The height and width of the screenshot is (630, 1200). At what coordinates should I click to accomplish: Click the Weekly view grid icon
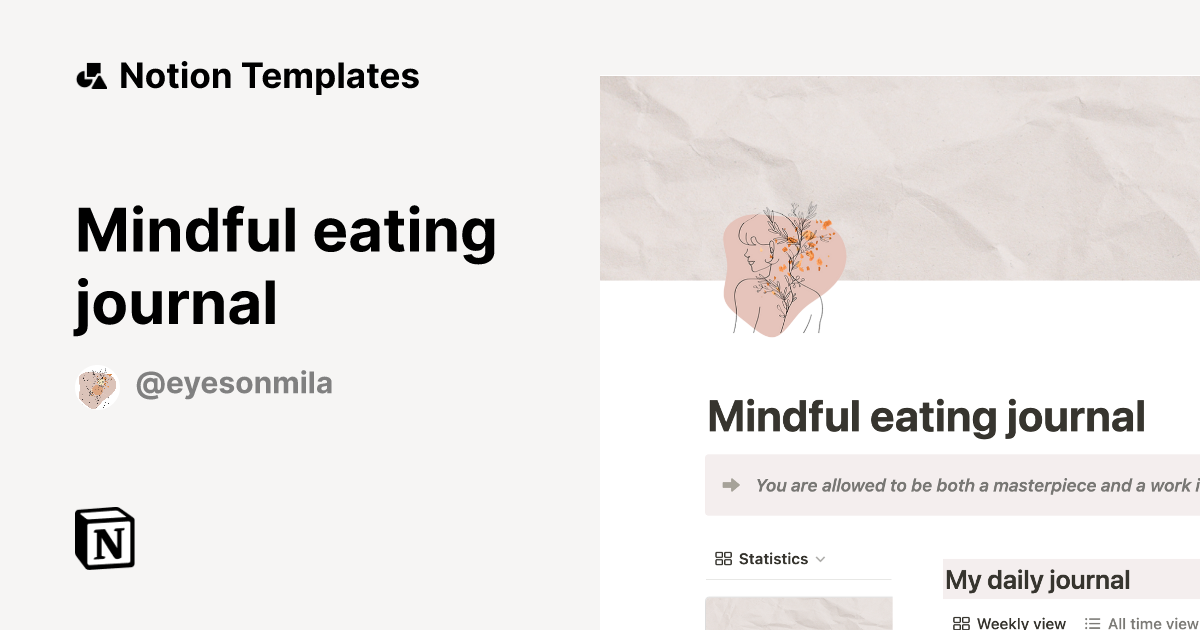[961, 623]
